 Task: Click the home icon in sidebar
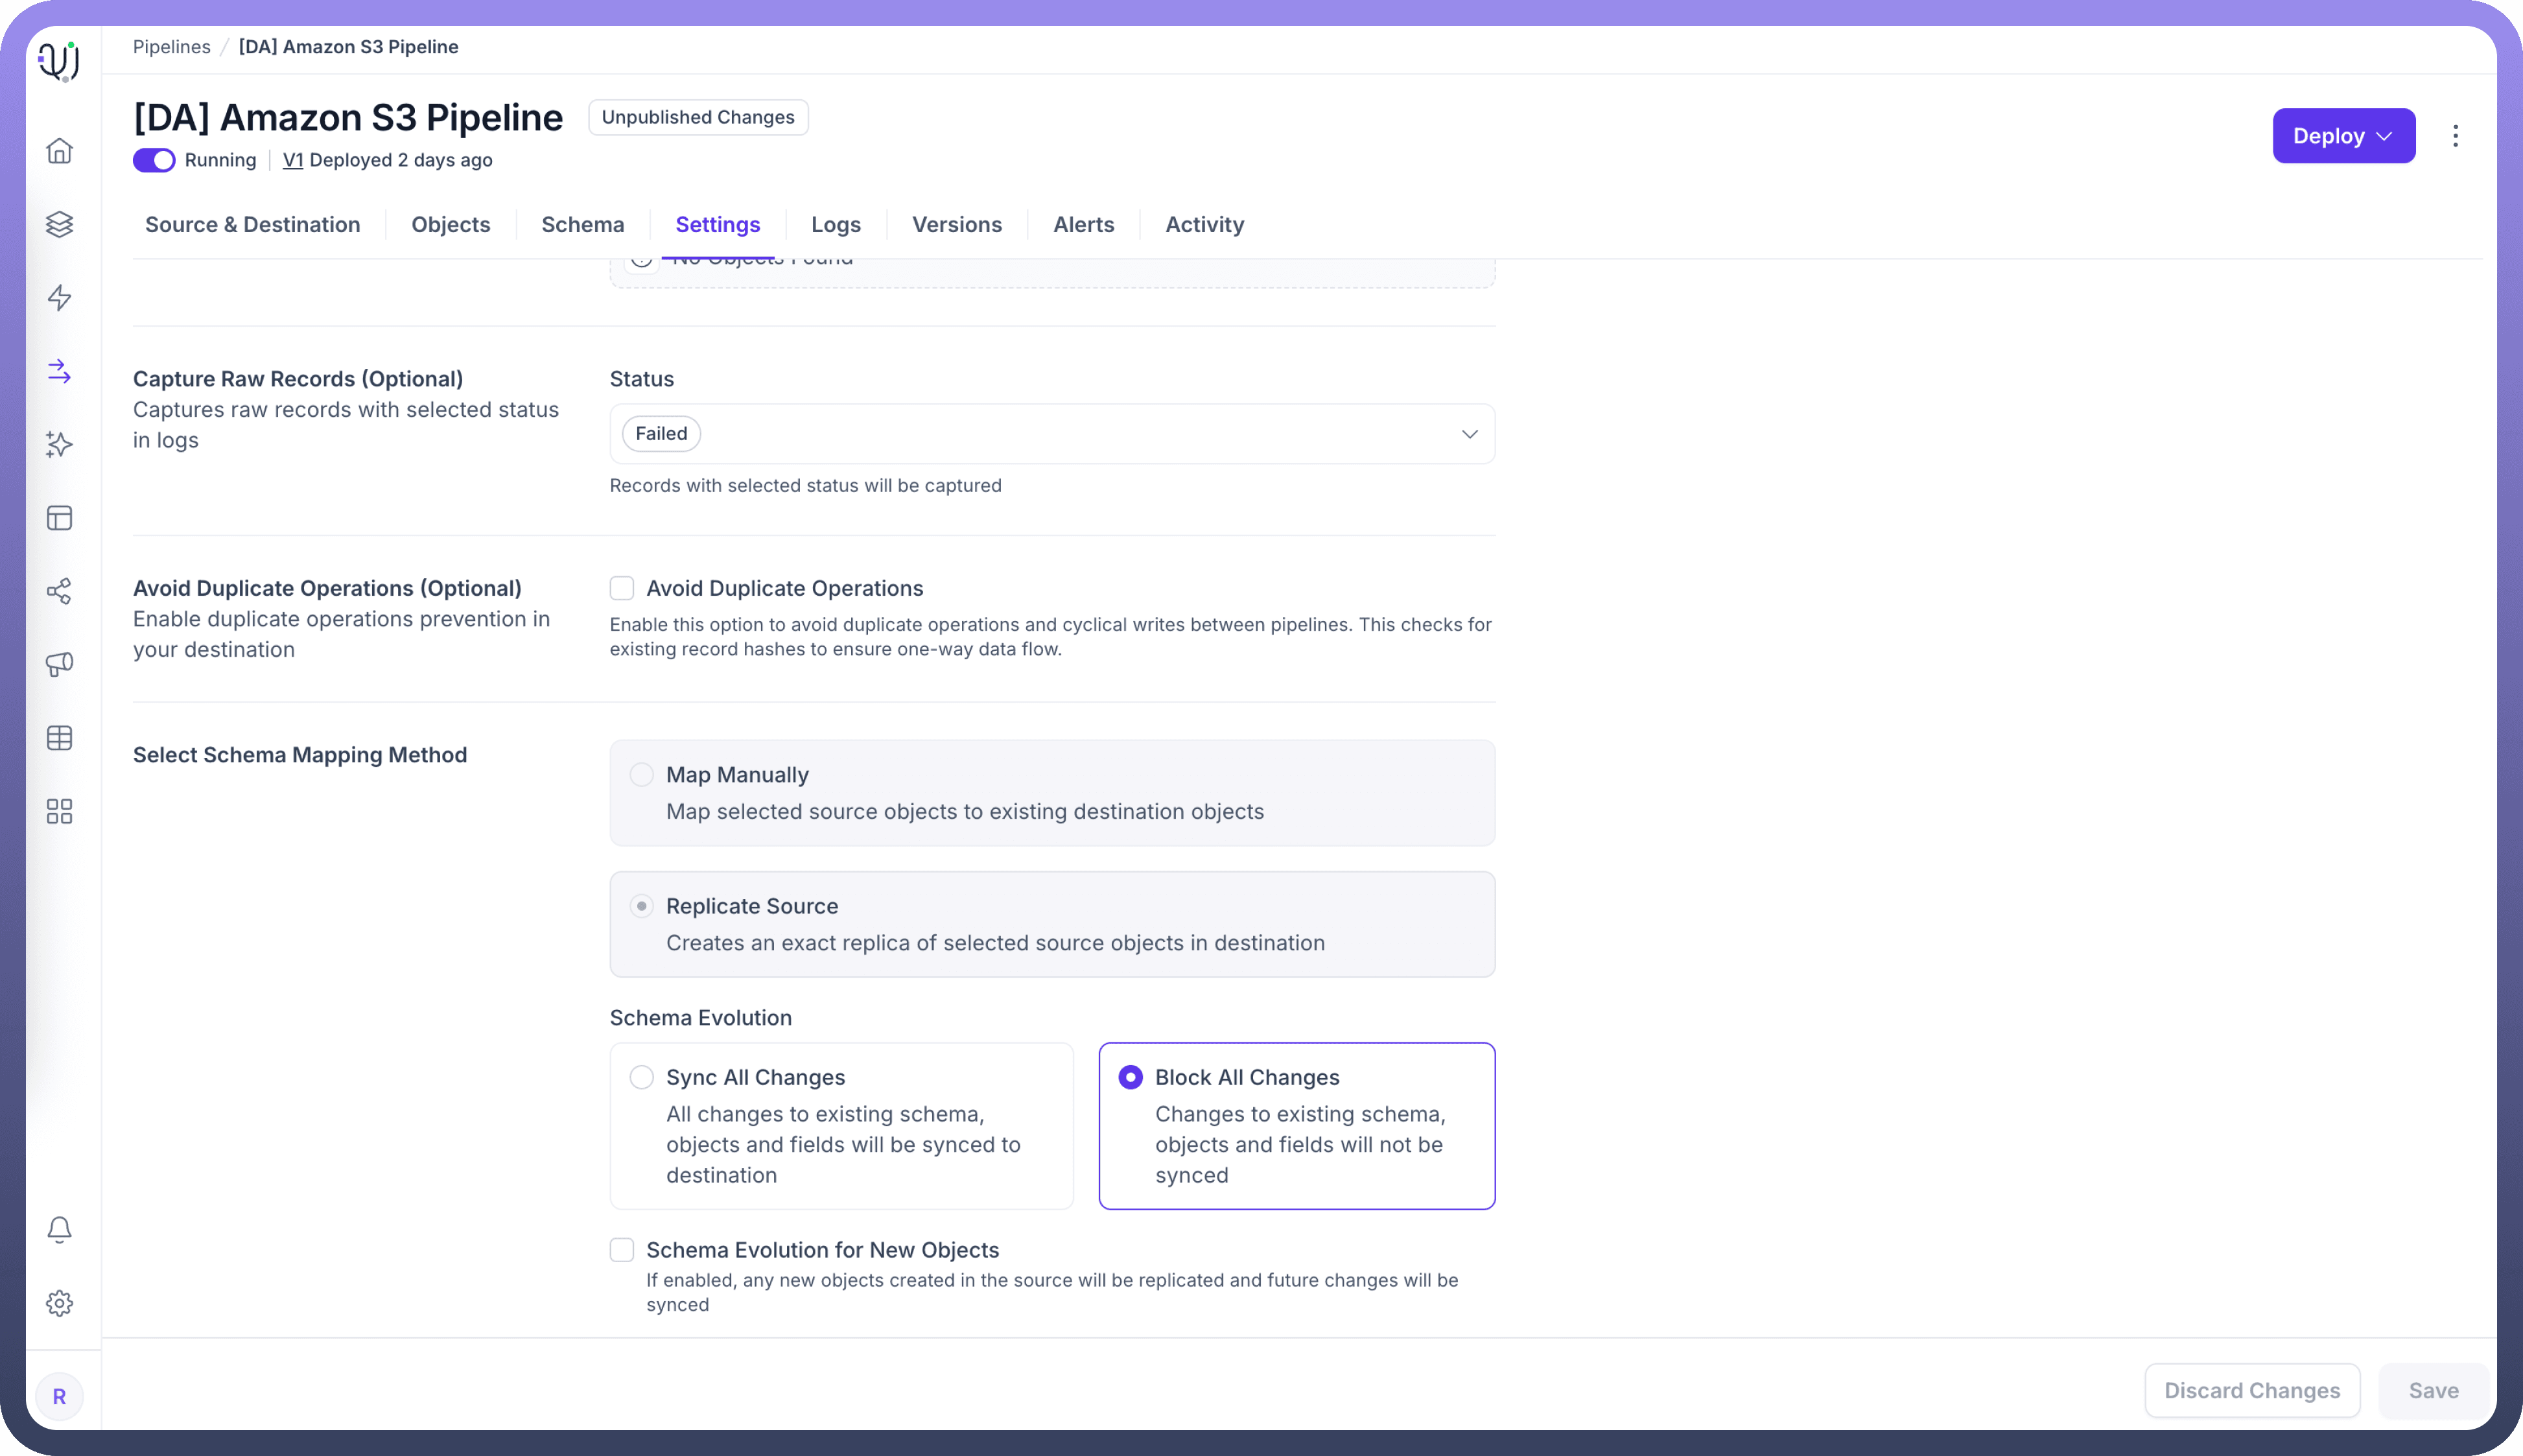[59, 151]
